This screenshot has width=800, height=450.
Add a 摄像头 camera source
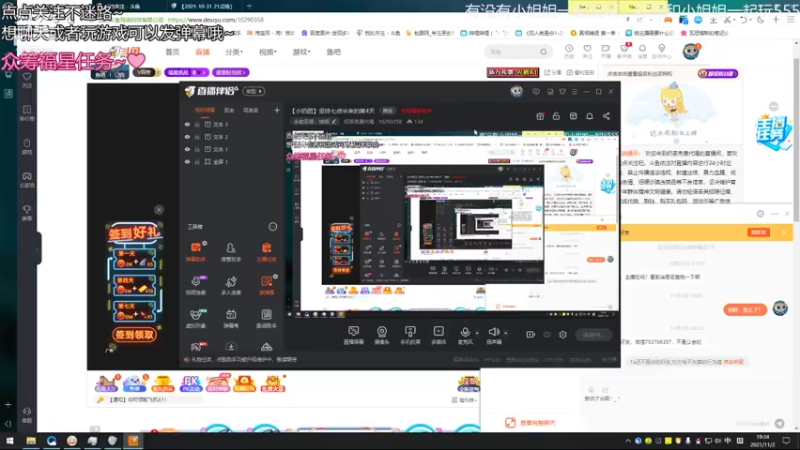tap(382, 335)
